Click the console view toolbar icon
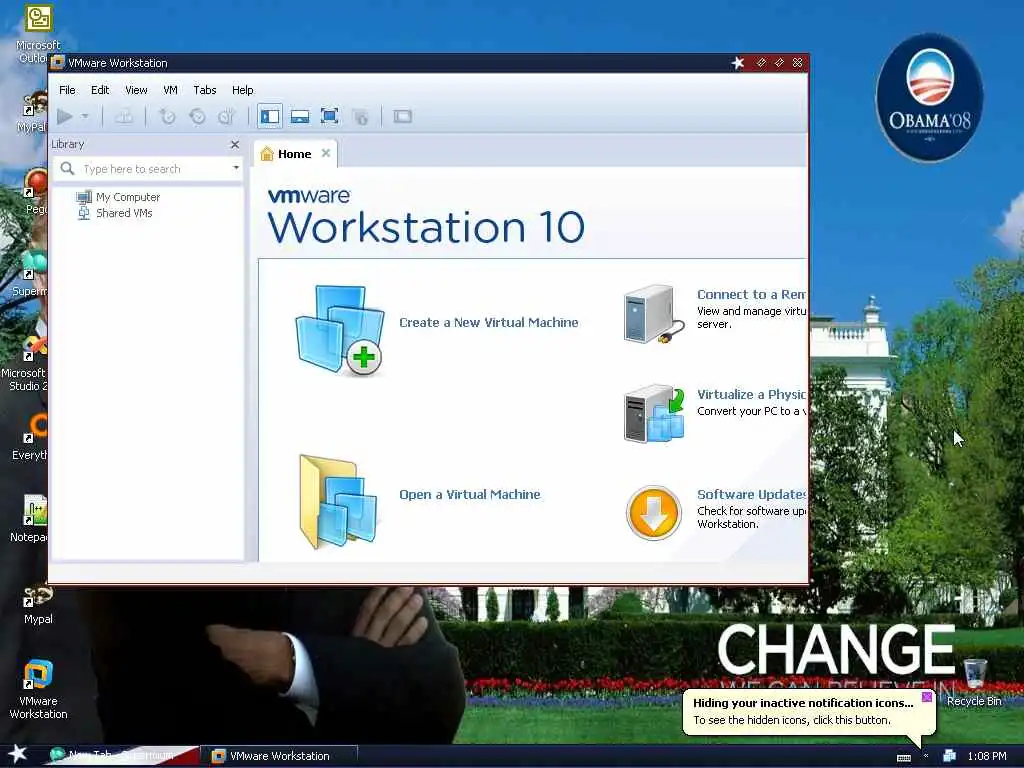 [x=403, y=117]
